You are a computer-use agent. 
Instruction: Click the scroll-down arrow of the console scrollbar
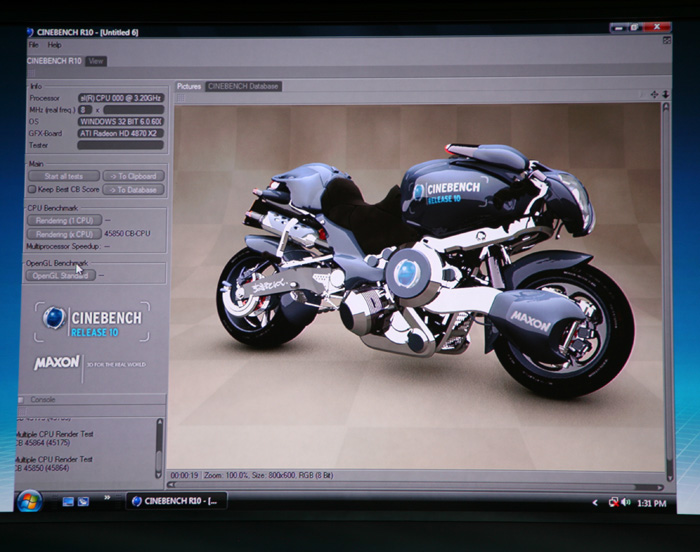coord(158,474)
